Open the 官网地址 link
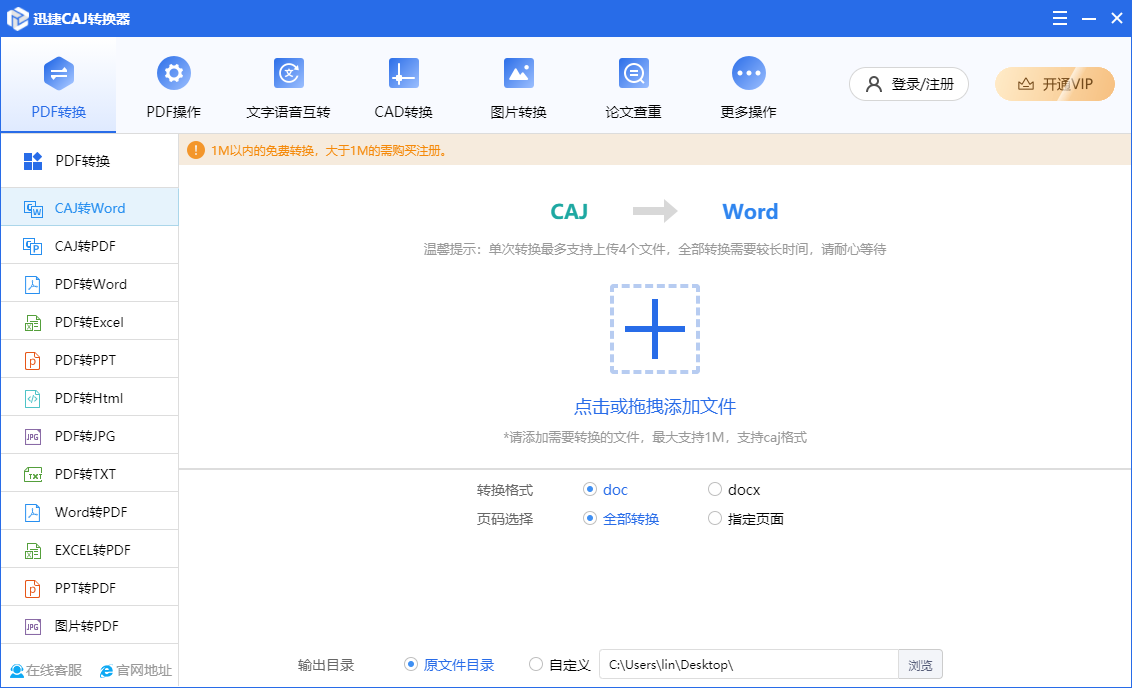Image resolution: width=1132 pixels, height=688 pixels. 135,671
